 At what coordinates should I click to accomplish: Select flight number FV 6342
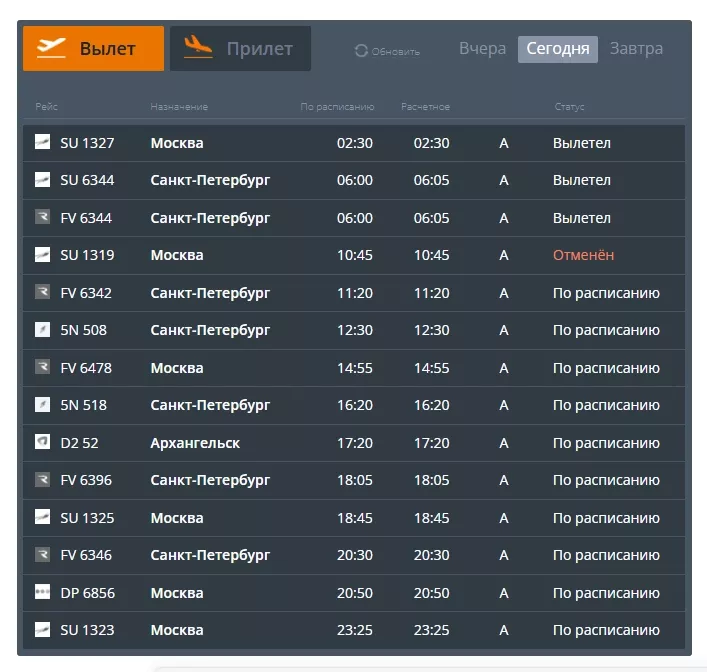[x=86, y=293]
